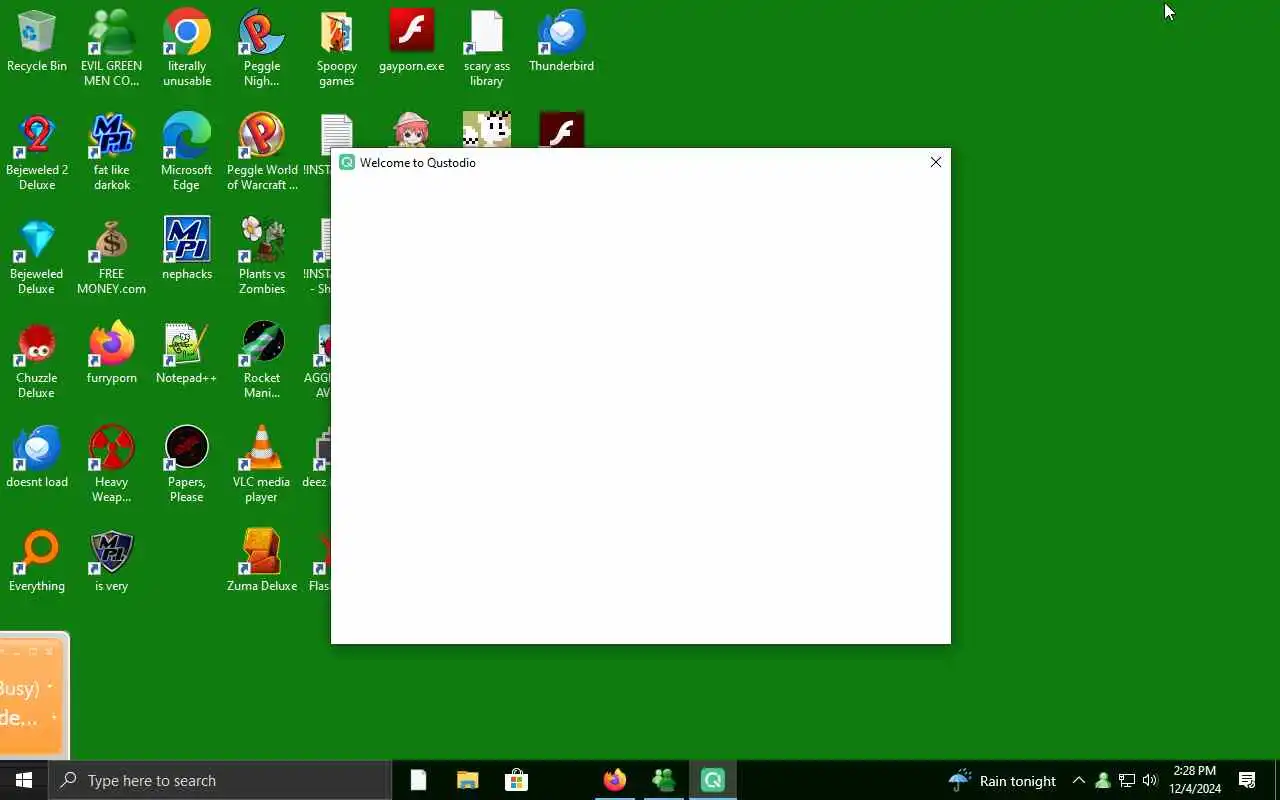Screen dimensions: 1280x800
Task: Switch to Firefox on the taskbar
Action: click(615, 780)
